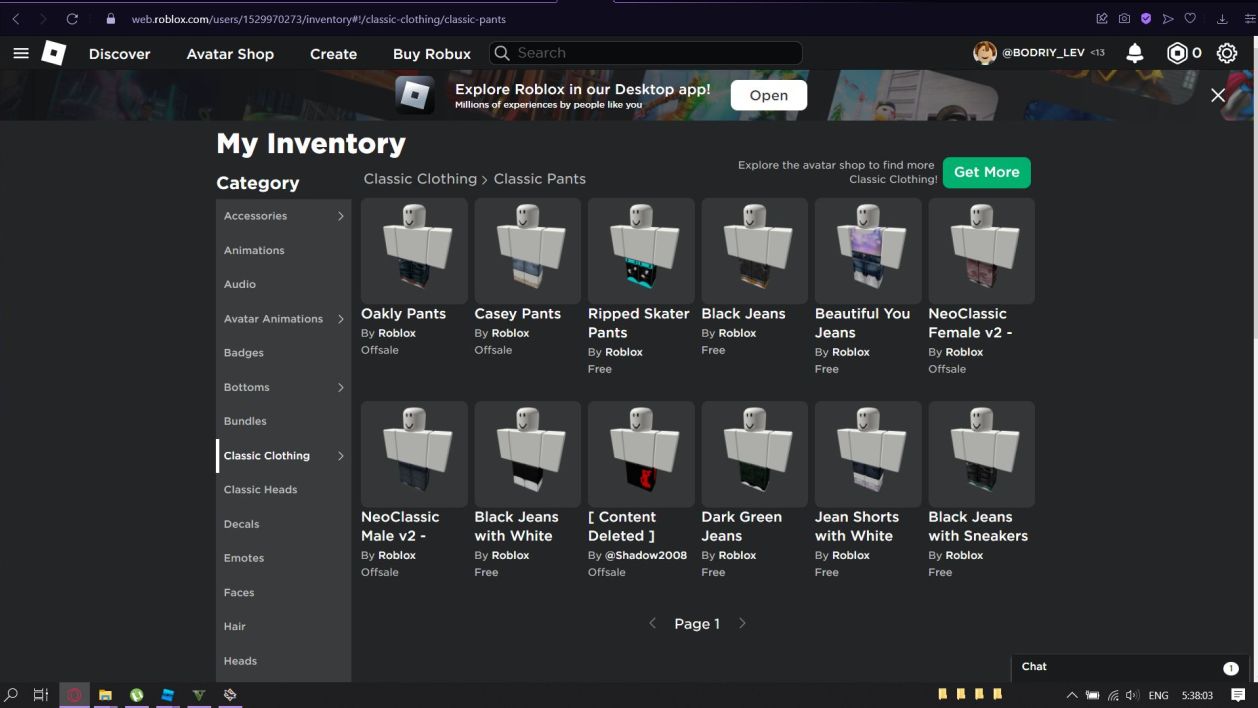Go to the previous inventory page
The height and width of the screenshot is (708, 1258).
pyautogui.click(x=653, y=623)
